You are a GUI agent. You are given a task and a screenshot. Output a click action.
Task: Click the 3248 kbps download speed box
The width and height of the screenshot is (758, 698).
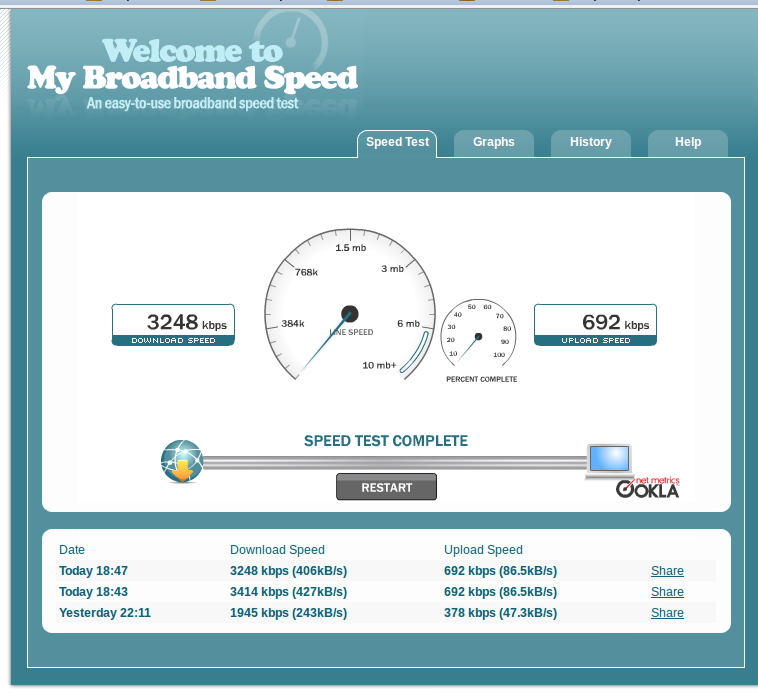[173, 325]
